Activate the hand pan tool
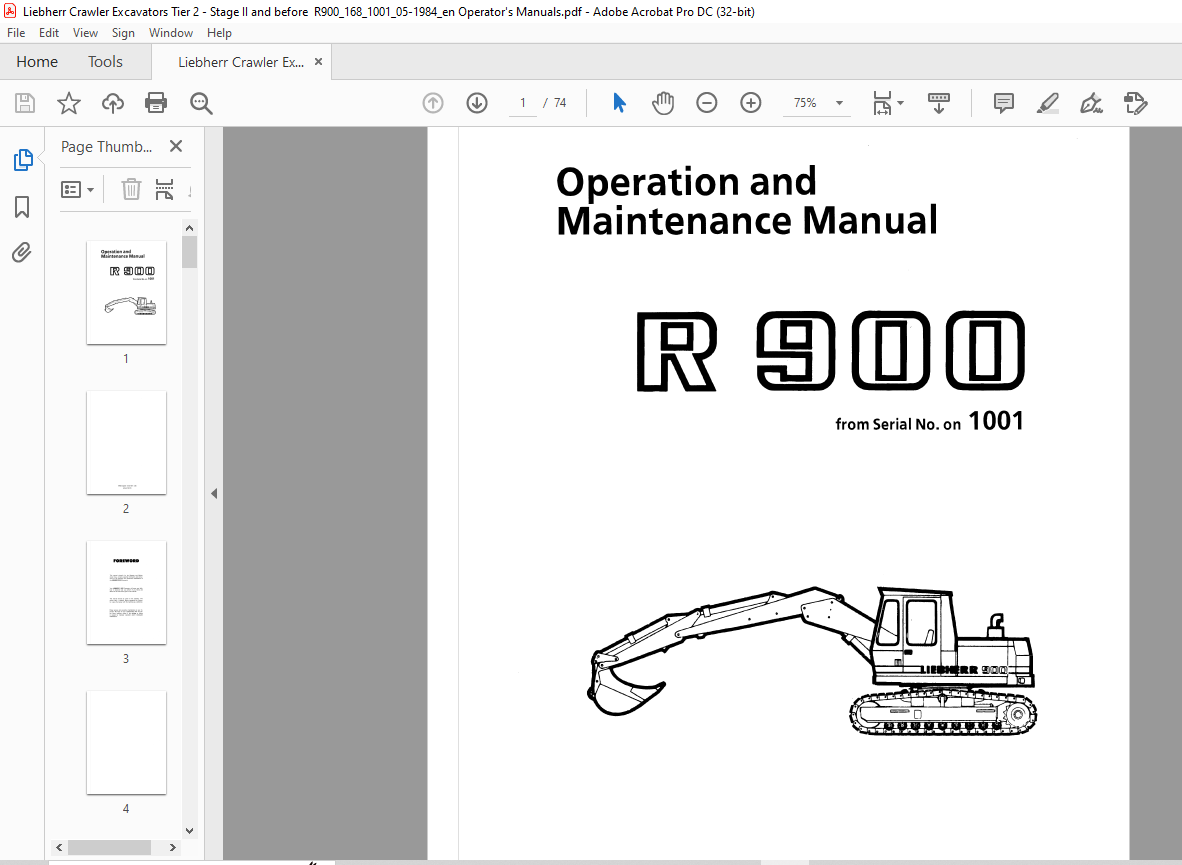Image resolution: width=1182 pixels, height=865 pixels. pos(663,103)
